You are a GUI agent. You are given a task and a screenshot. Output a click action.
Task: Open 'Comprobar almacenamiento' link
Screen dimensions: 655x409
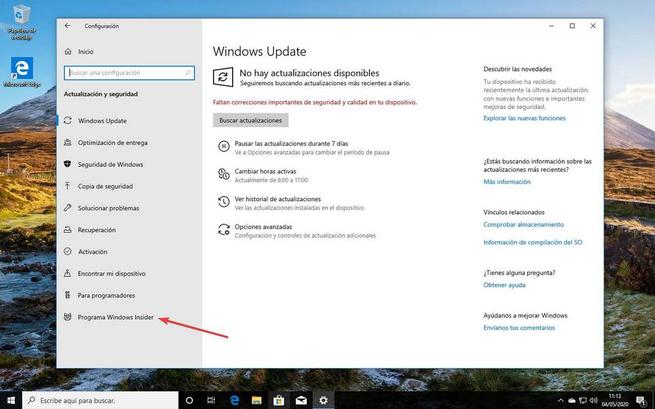(x=523, y=225)
